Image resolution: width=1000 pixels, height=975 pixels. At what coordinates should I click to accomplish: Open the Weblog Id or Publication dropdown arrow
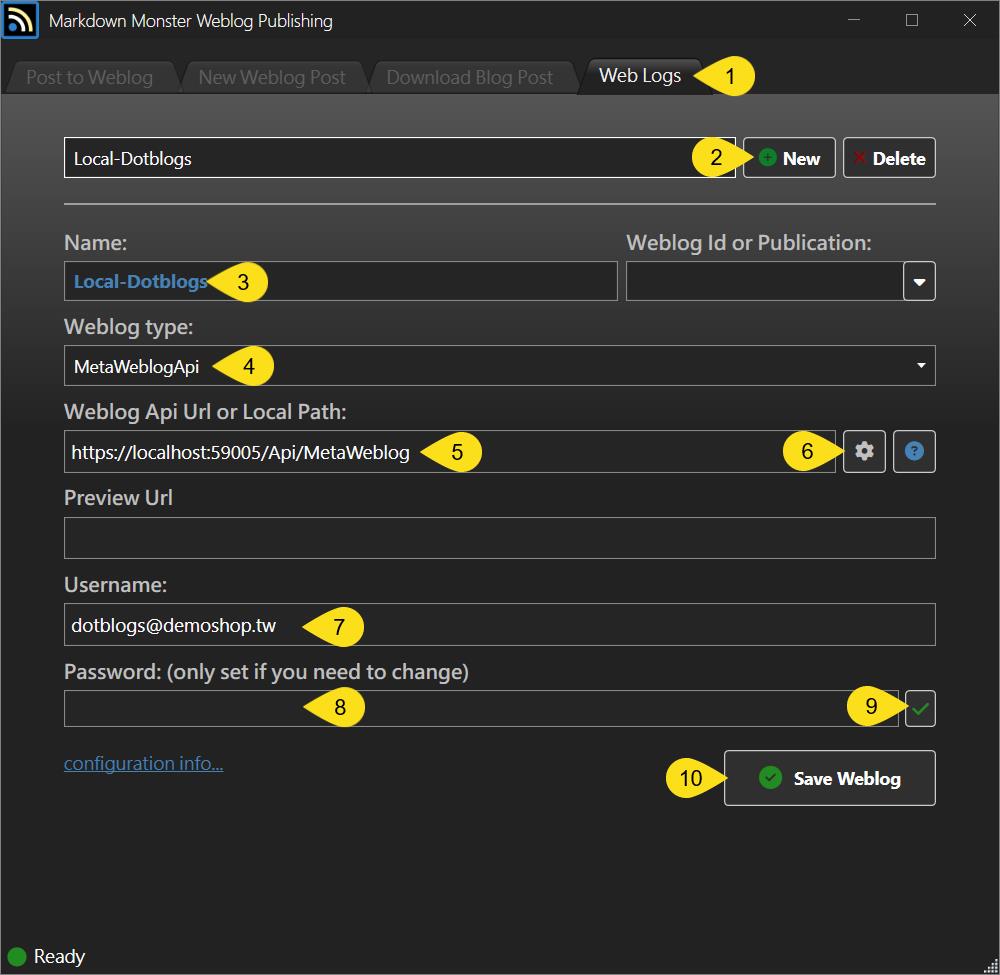click(x=919, y=282)
